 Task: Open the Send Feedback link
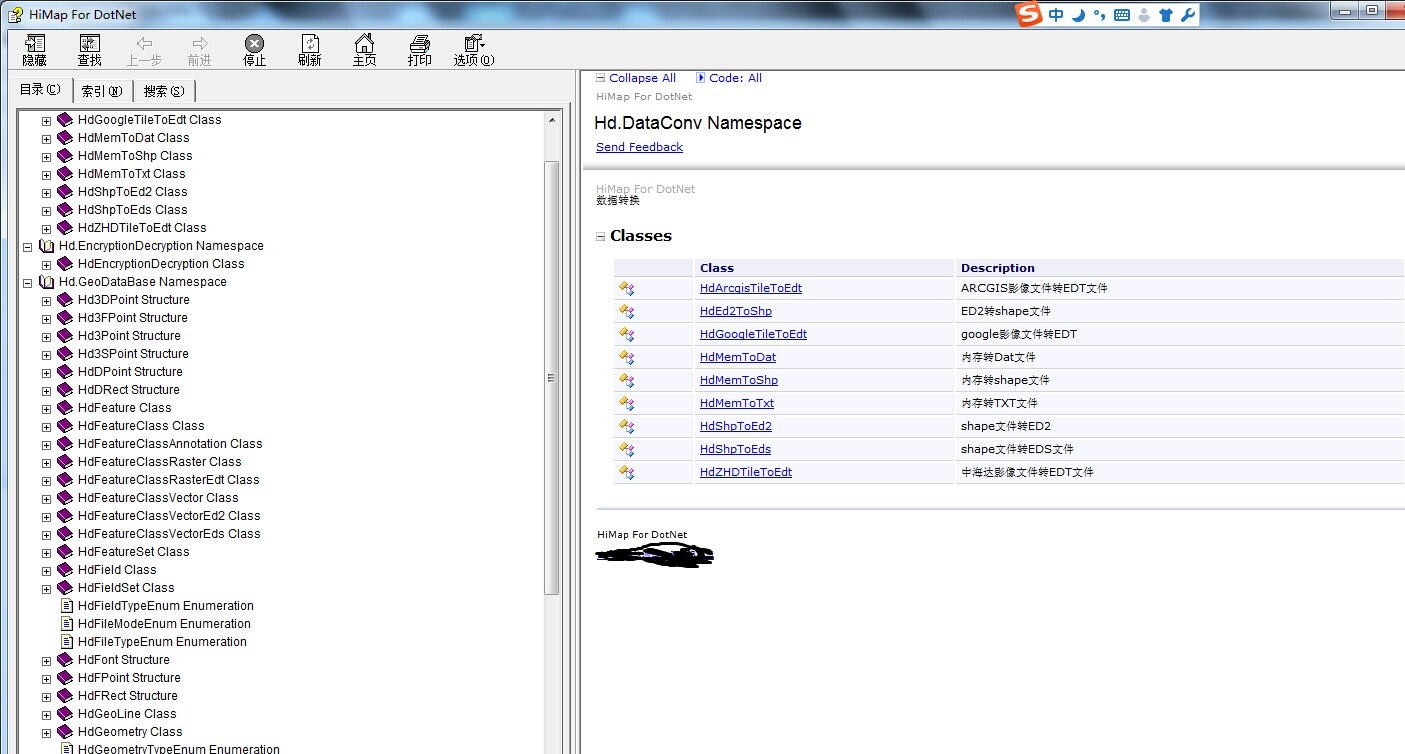(639, 147)
